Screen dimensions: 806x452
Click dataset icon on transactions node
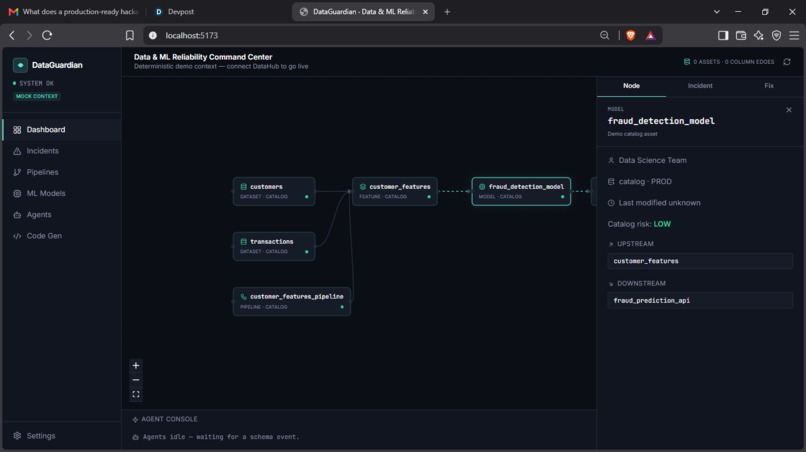pos(244,242)
